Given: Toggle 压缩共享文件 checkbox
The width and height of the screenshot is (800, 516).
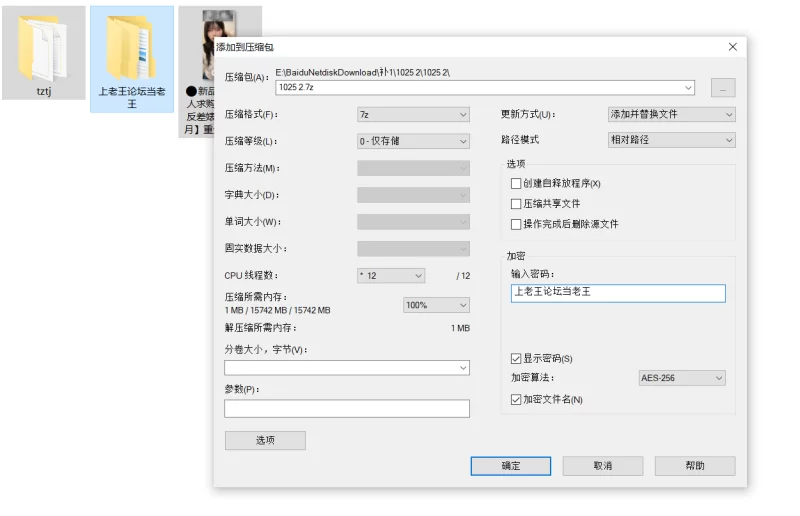Looking at the screenshot, I should point(516,204).
